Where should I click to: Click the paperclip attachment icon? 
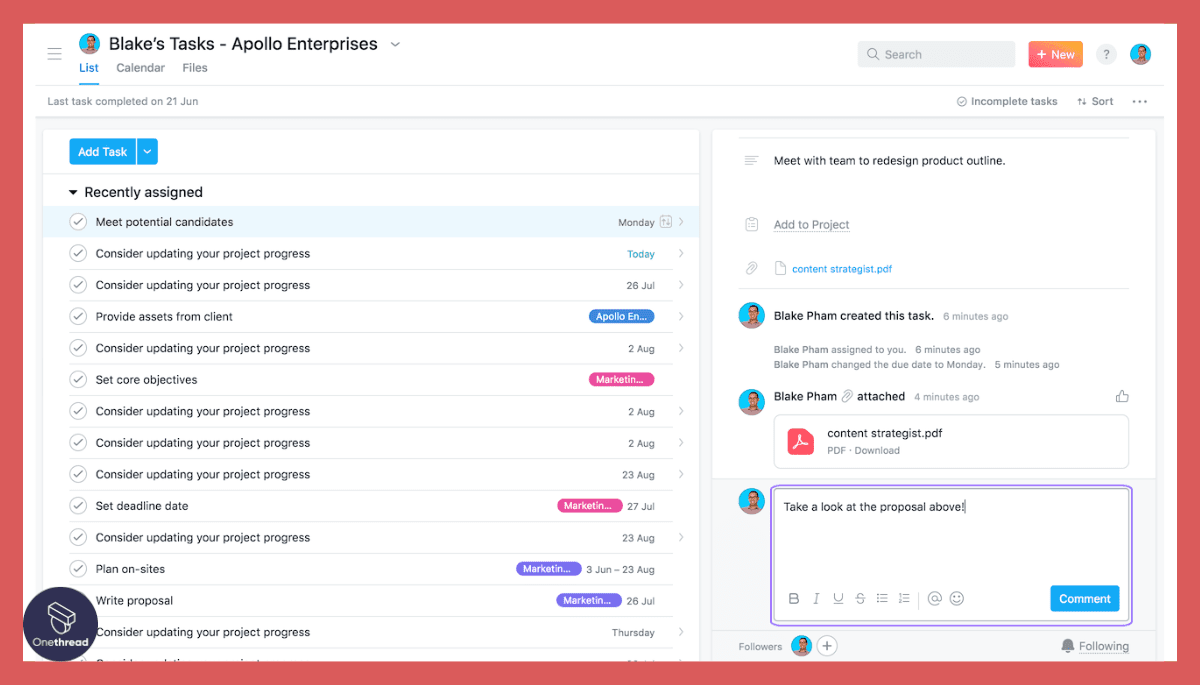pos(751,267)
